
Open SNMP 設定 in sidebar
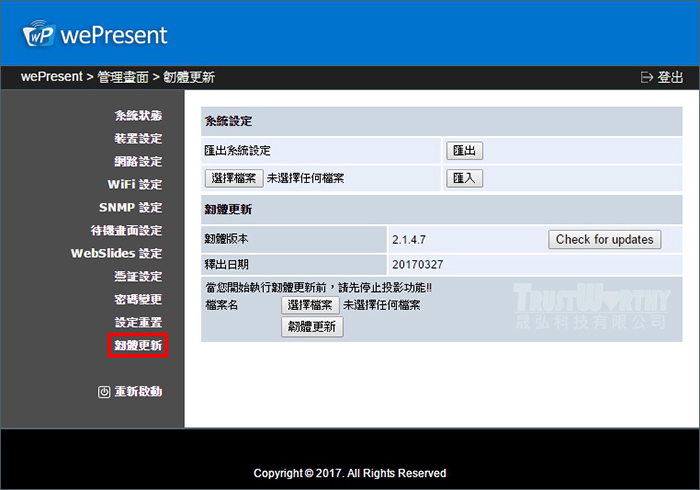coord(131,208)
